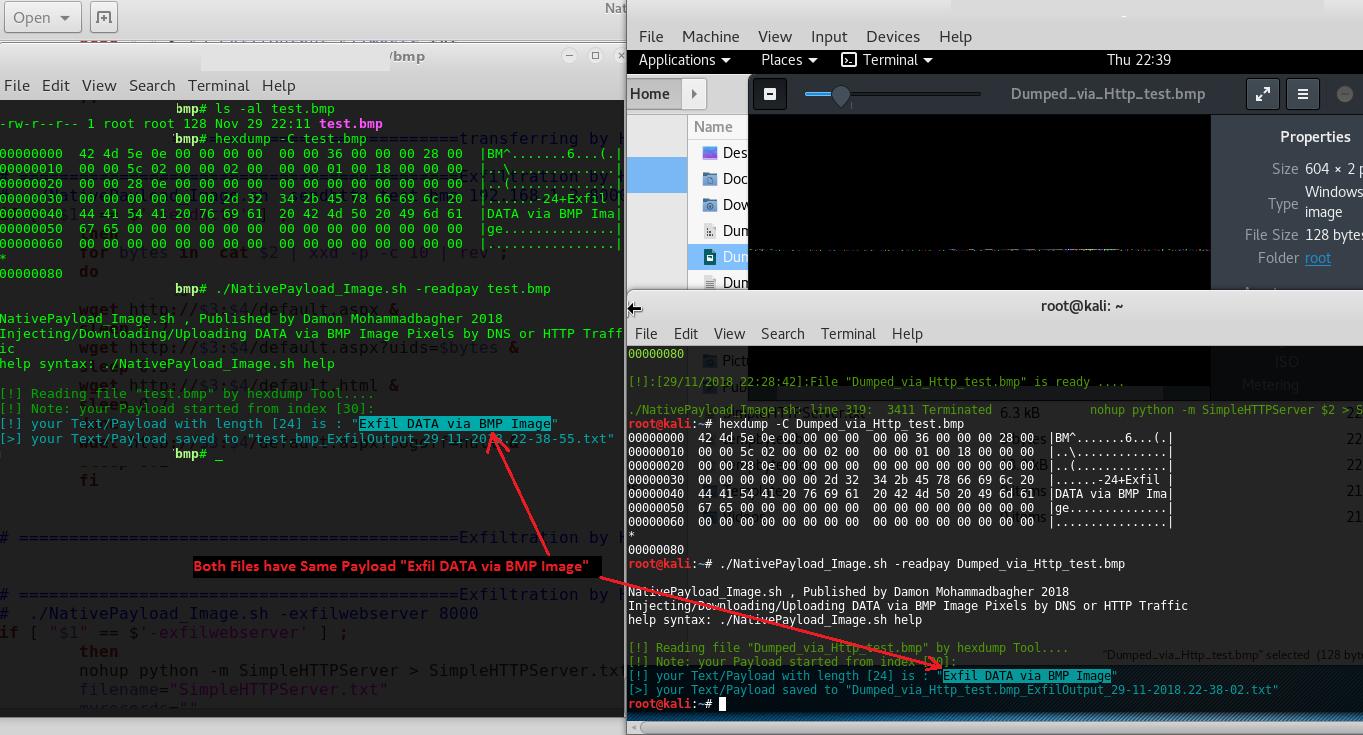The image size is (1363, 735).
Task: Select the highlighted BMP file icon in file list
Action: click(x=710, y=257)
